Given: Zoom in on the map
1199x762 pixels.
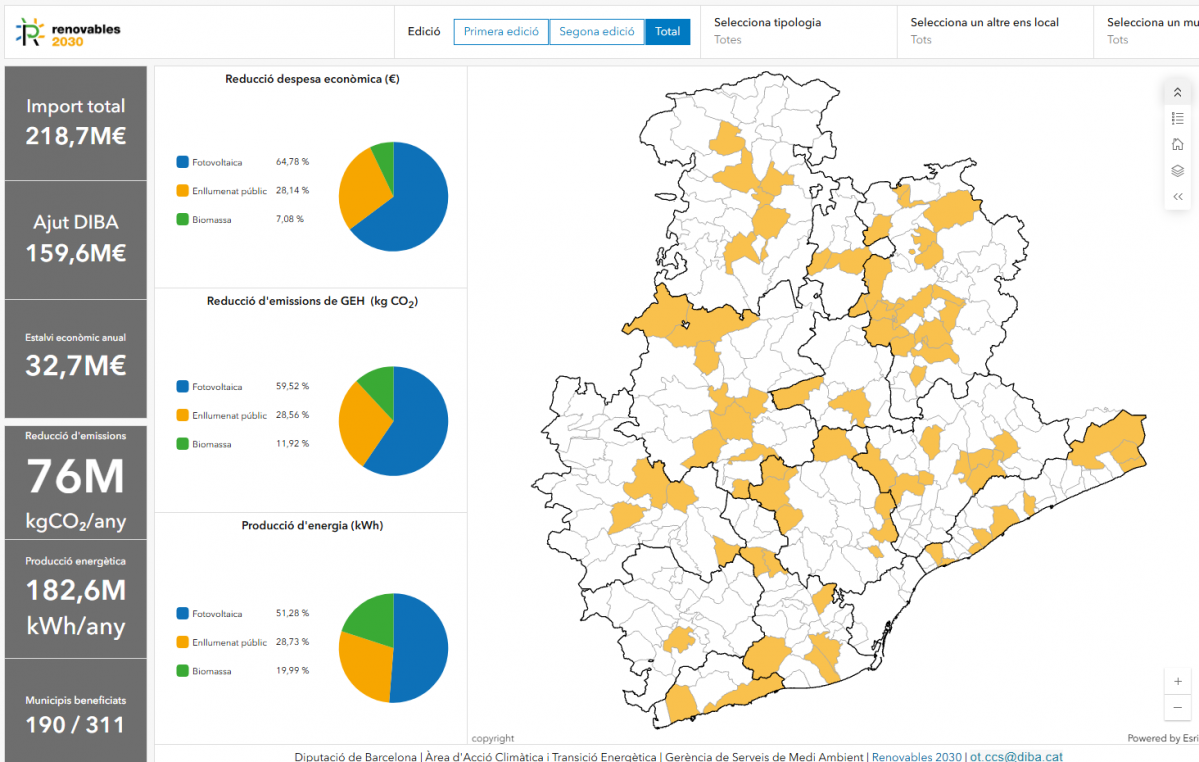Looking at the screenshot, I should 1178,681.
